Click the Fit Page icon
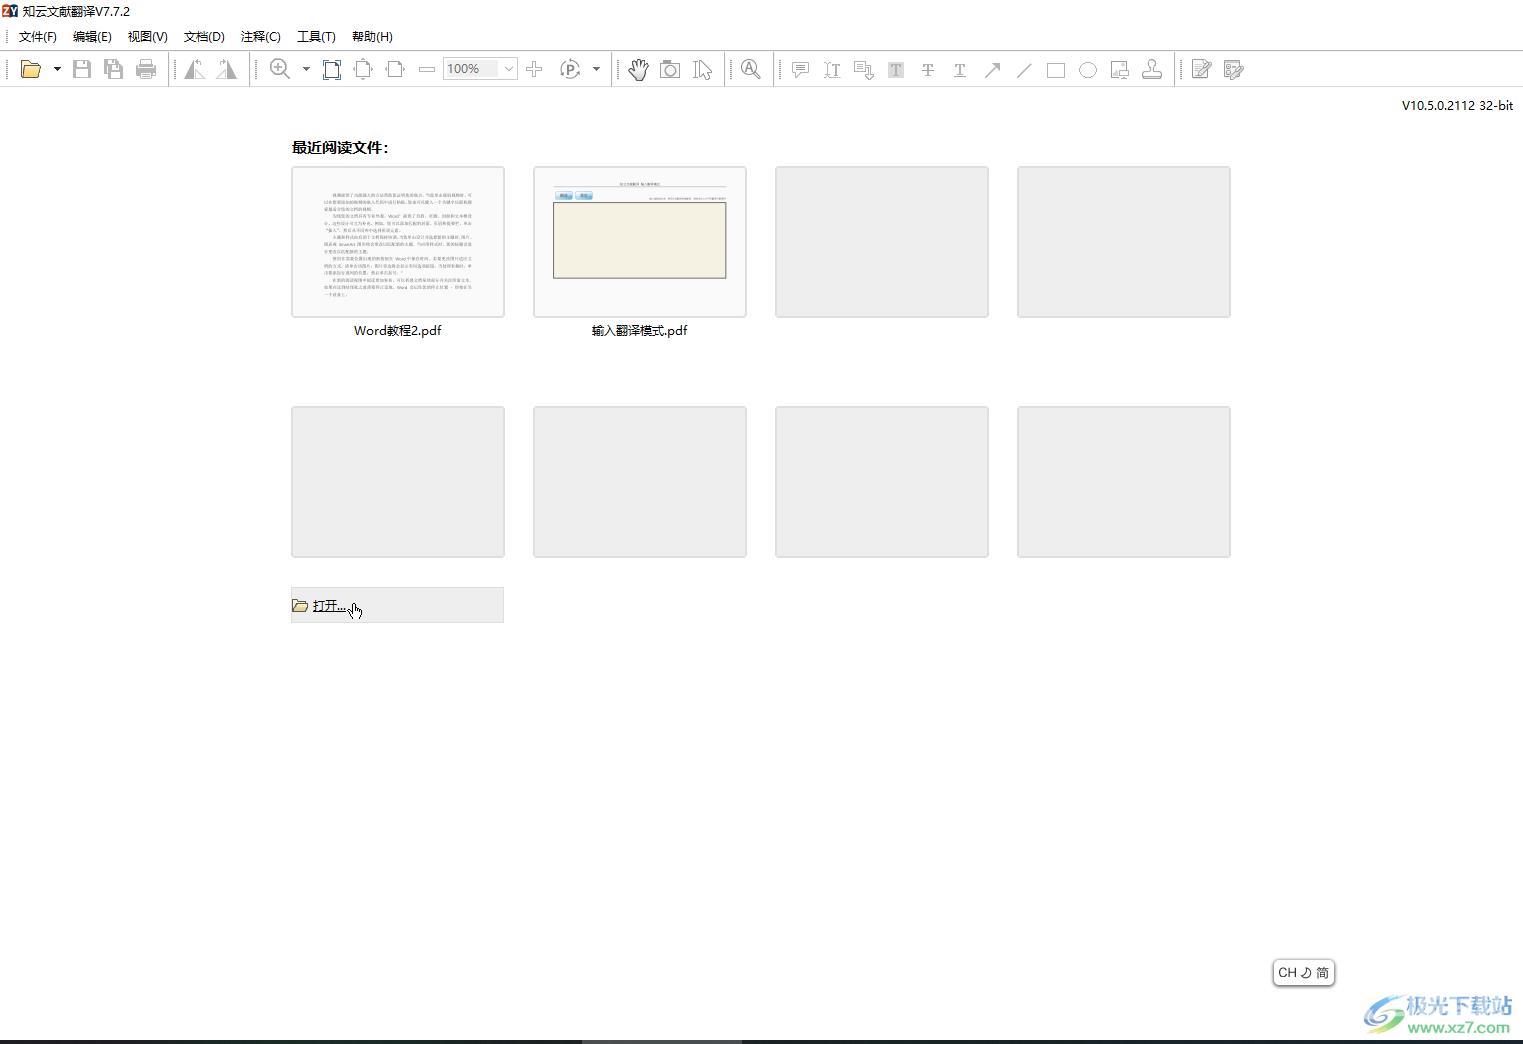This screenshot has width=1523, height=1044. pos(363,69)
